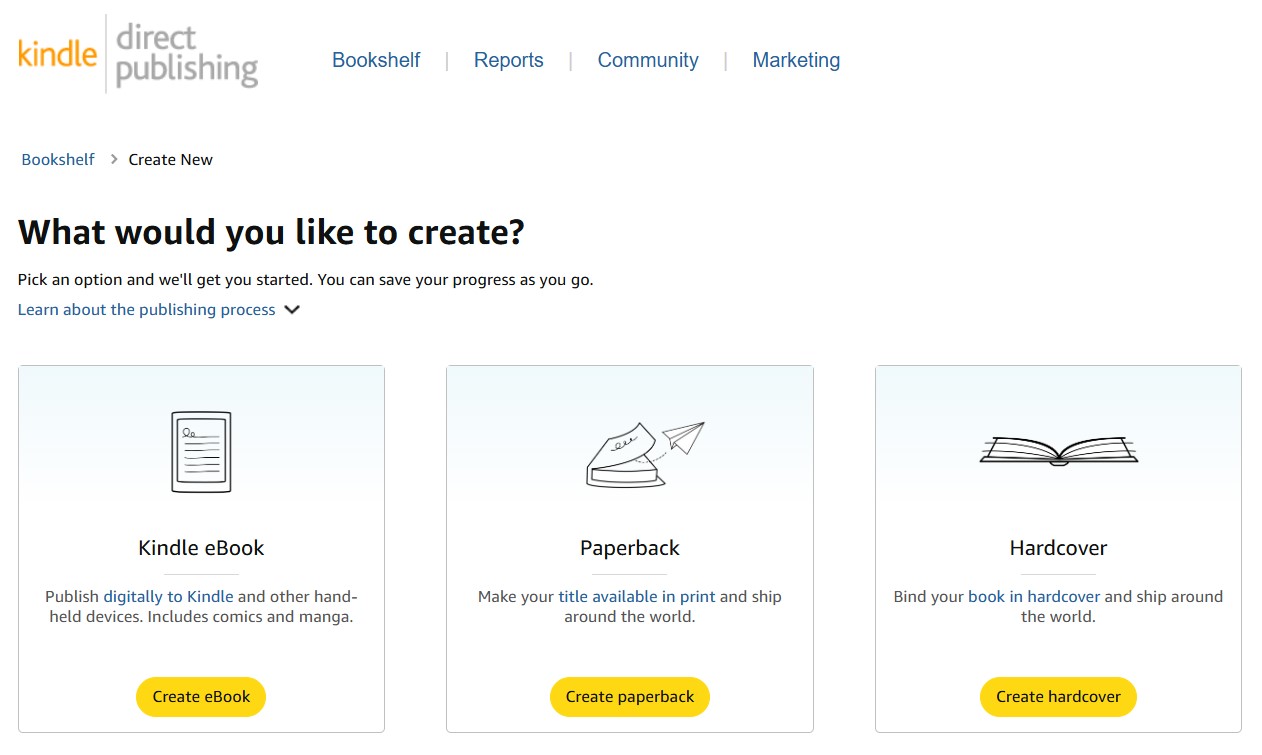Open the Community navigation item
The width and height of the screenshot is (1262, 755).
point(648,60)
